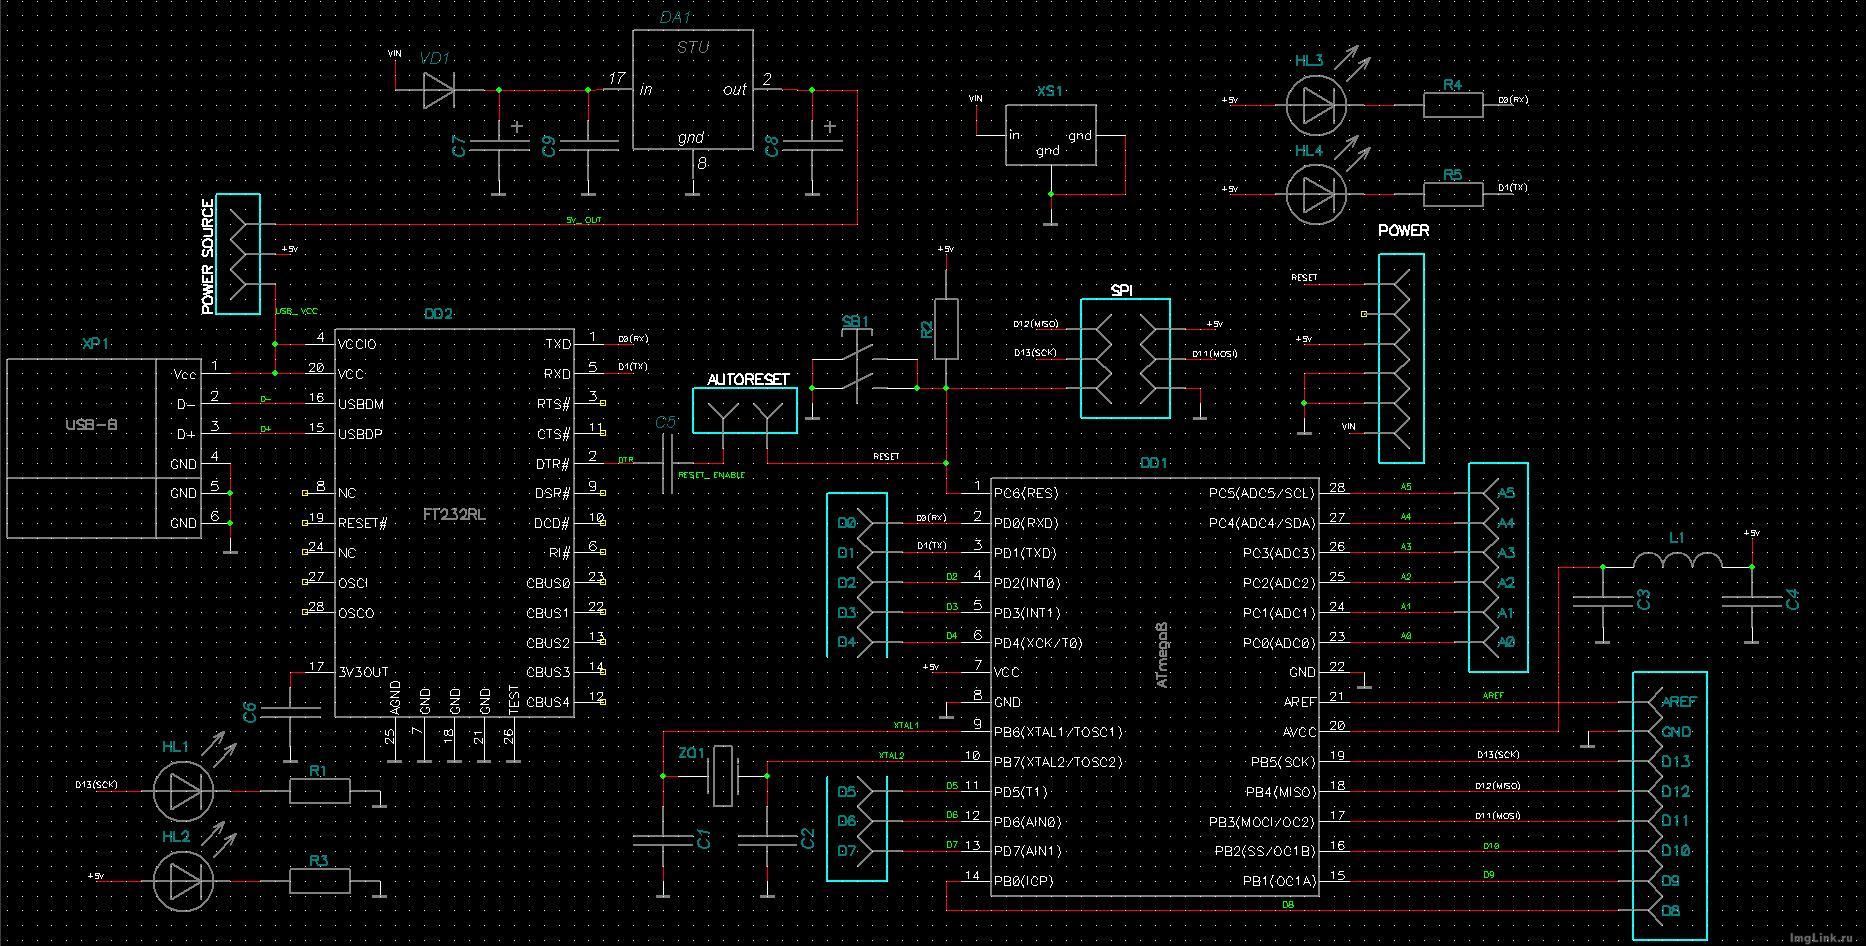Click the 5V_OUT net label

tap(584, 219)
